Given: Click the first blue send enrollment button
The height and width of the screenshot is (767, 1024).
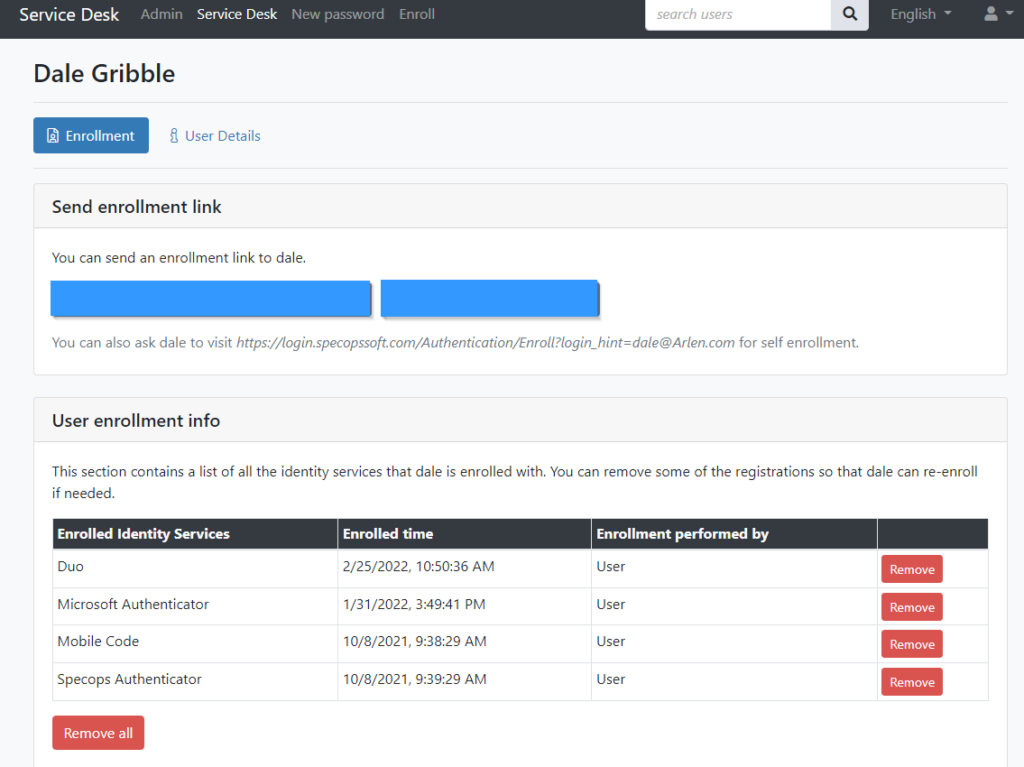Looking at the screenshot, I should click(210, 299).
